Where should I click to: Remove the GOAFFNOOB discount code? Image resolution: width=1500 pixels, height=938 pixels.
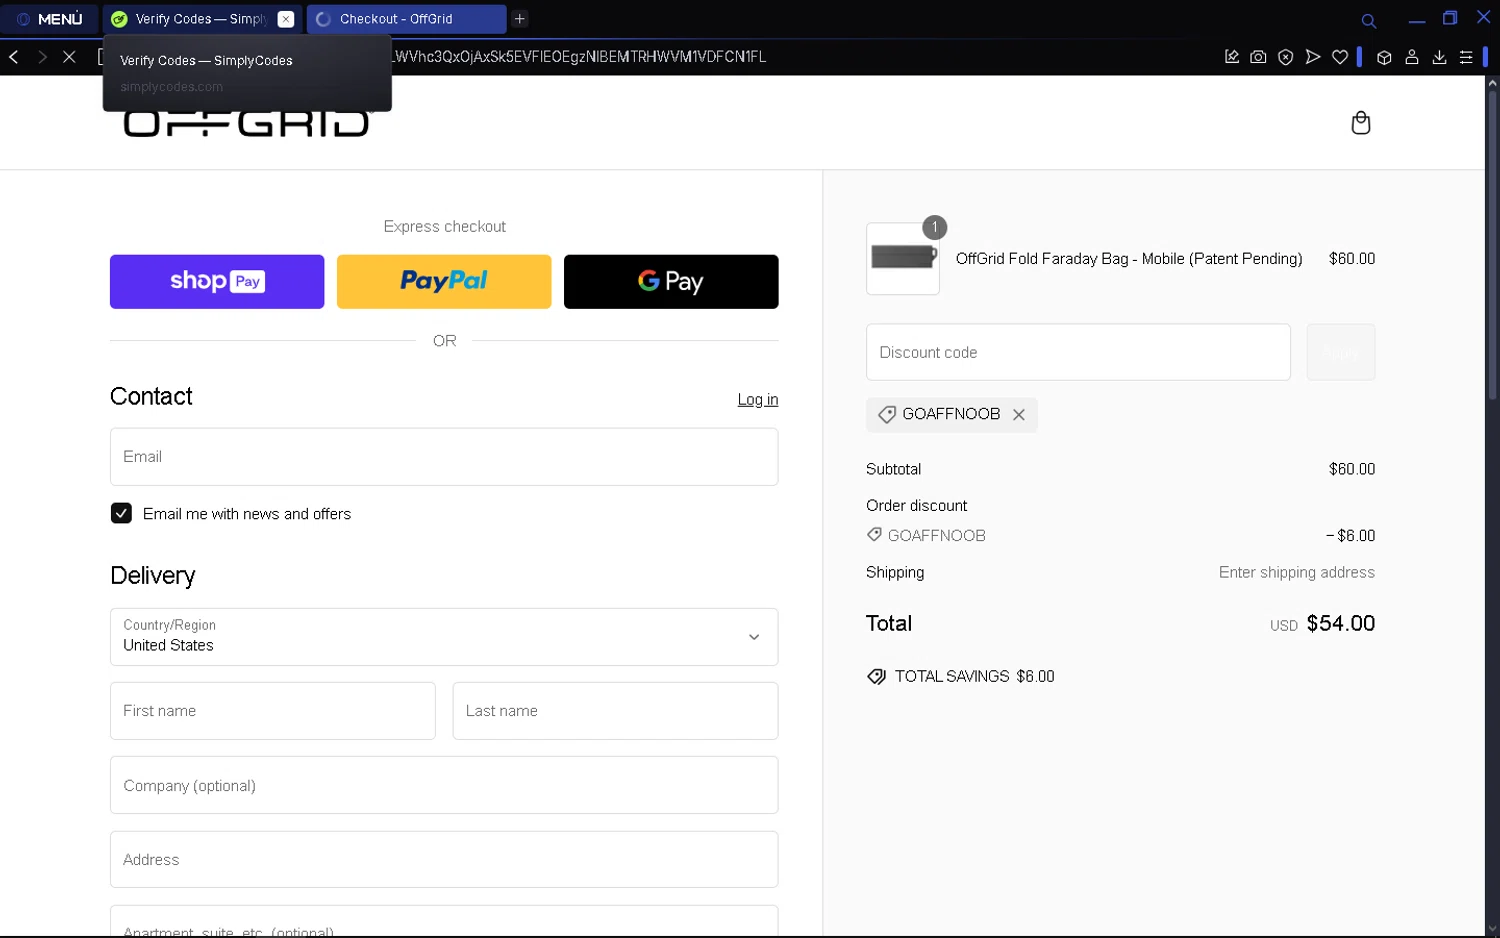click(x=1018, y=415)
